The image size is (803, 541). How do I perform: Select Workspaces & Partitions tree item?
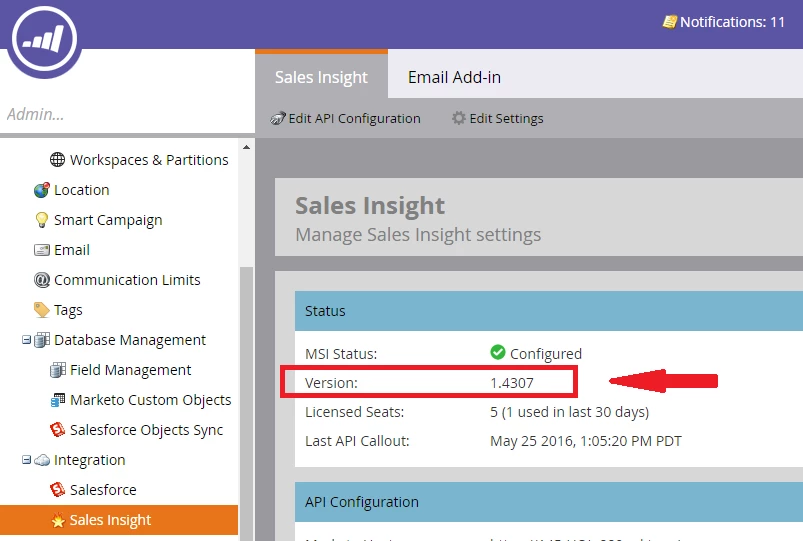pos(139,160)
